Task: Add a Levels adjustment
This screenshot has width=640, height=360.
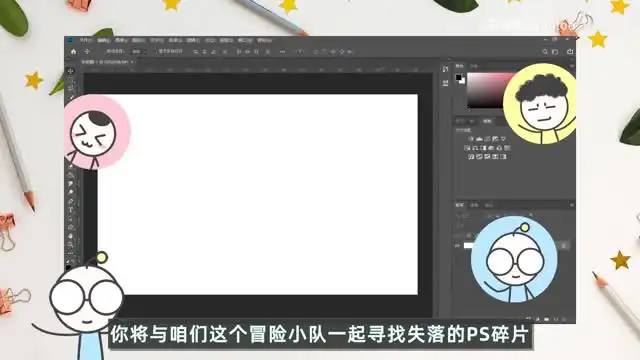Action: (479, 139)
